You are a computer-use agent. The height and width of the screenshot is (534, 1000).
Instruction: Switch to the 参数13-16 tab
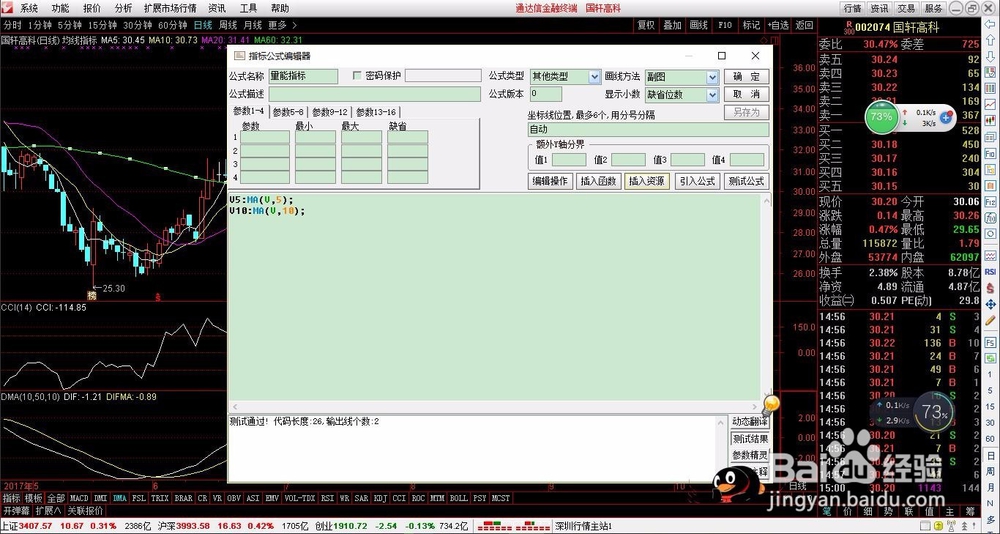pyautogui.click(x=376, y=112)
